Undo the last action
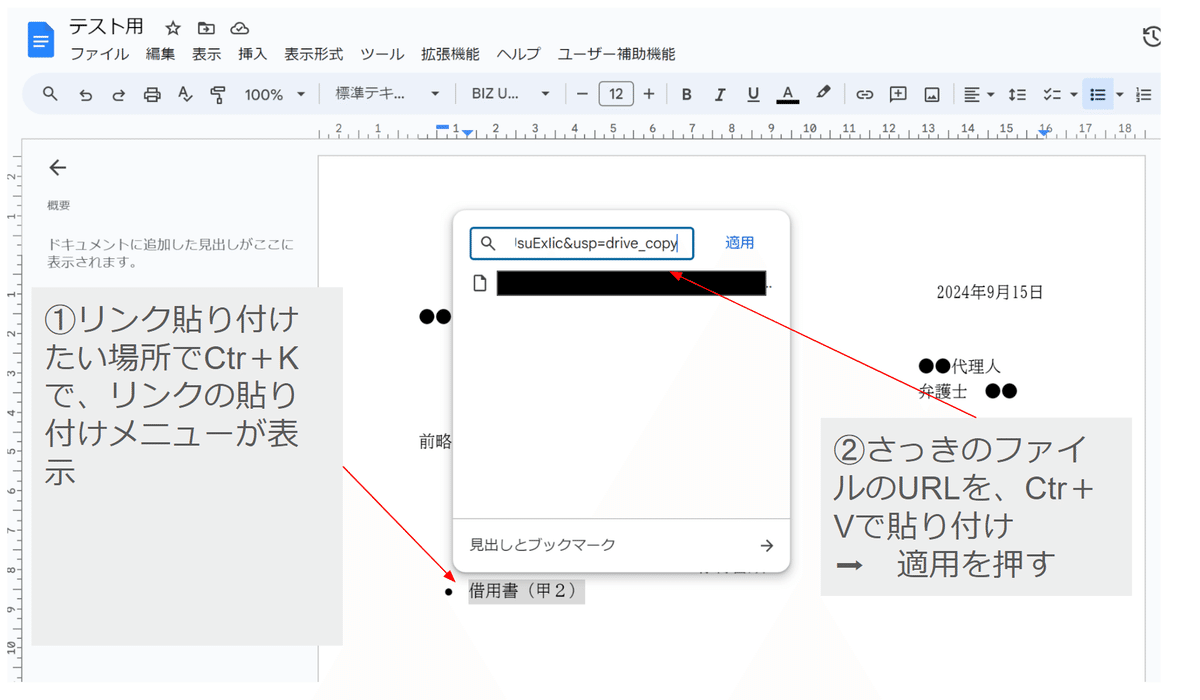 tap(85, 94)
